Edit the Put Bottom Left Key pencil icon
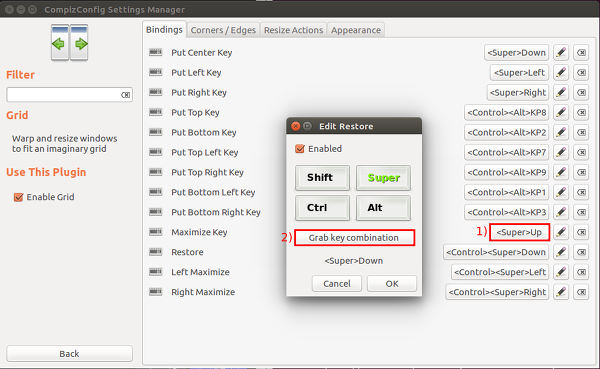 pos(561,192)
